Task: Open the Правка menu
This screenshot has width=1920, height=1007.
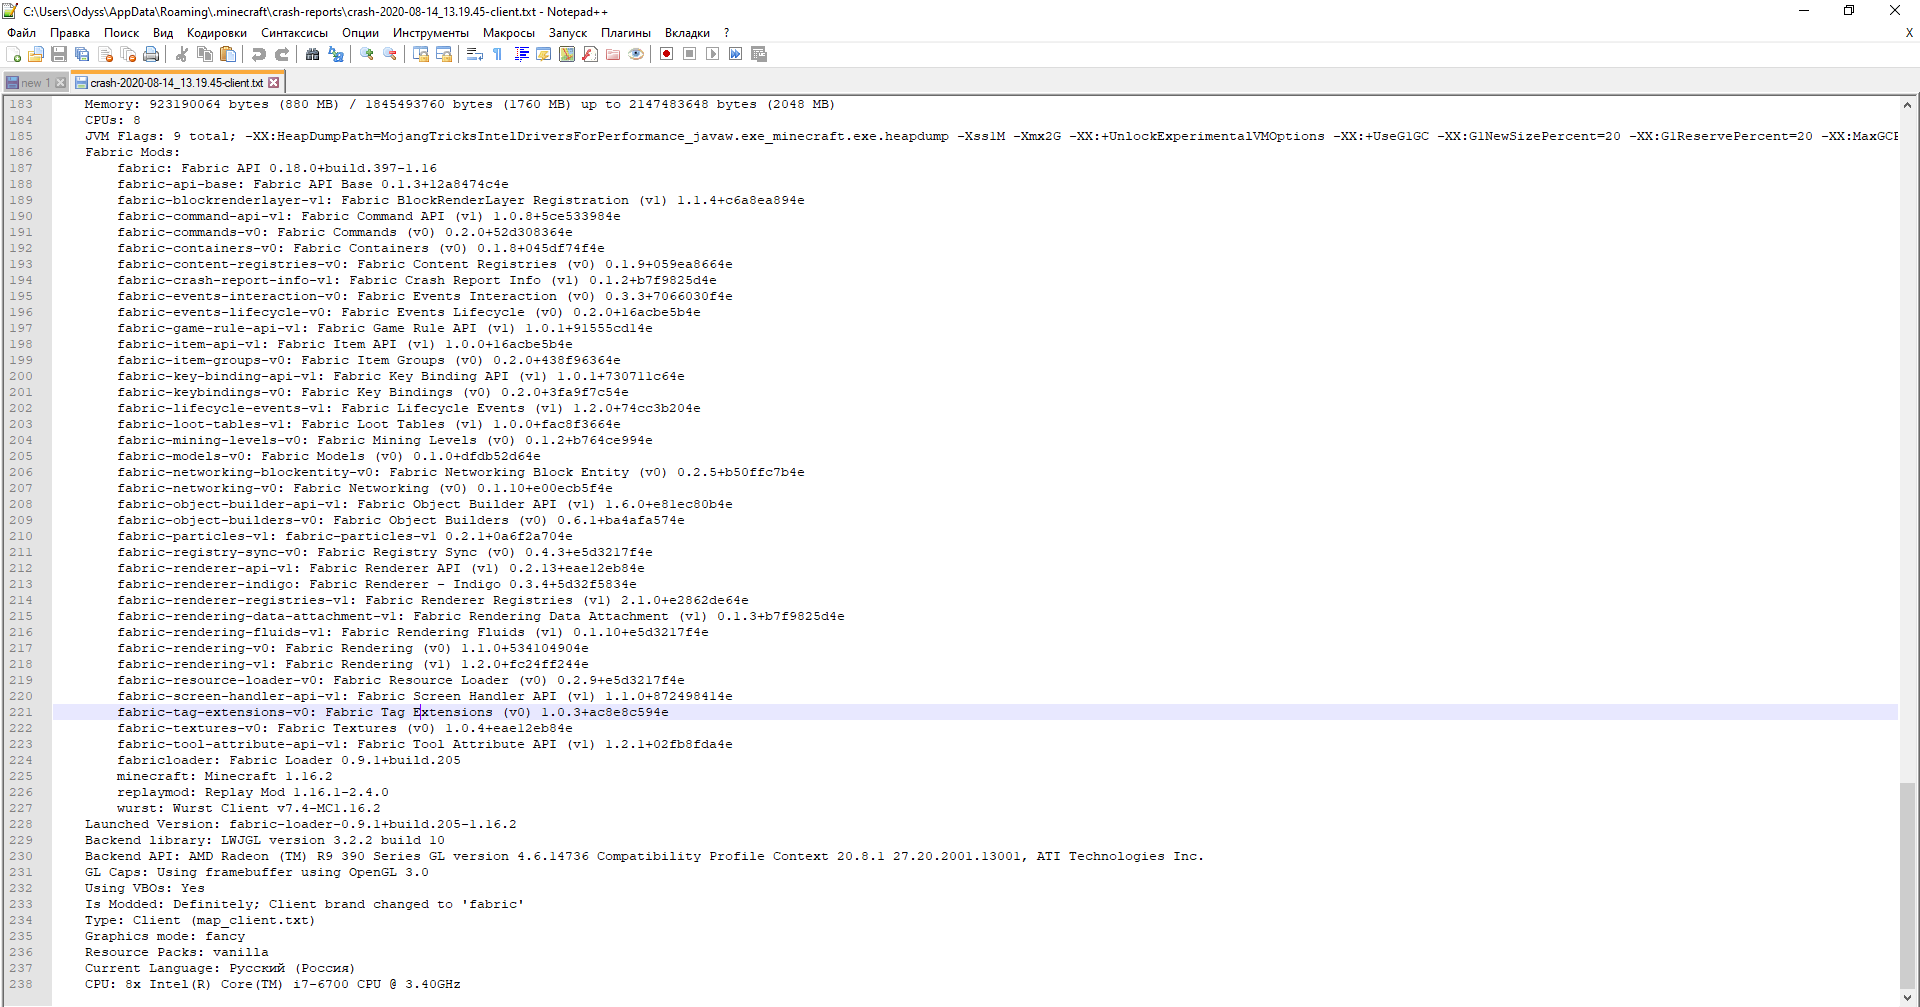Action: click(x=70, y=33)
